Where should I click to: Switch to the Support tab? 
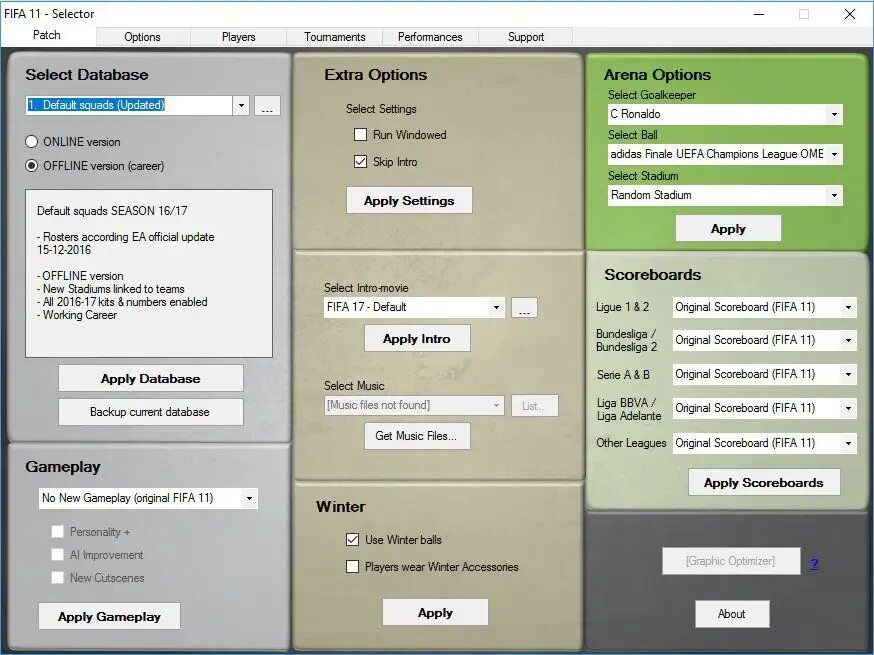coord(526,37)
